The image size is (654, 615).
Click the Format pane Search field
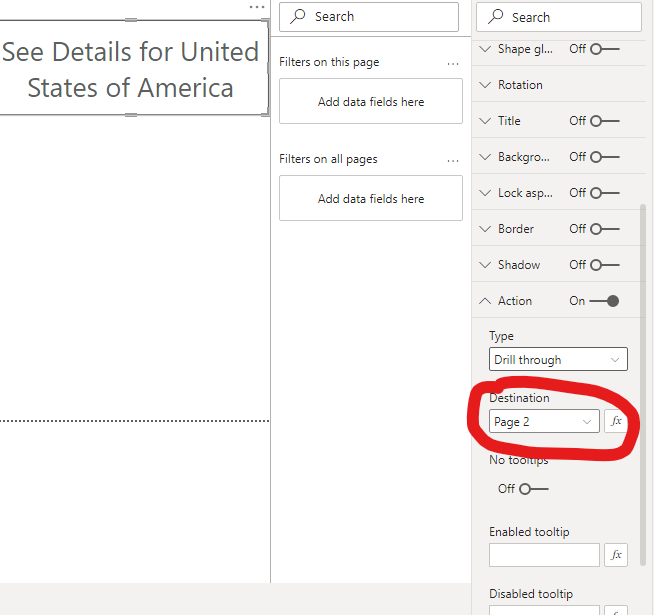[x=559, y=17]
